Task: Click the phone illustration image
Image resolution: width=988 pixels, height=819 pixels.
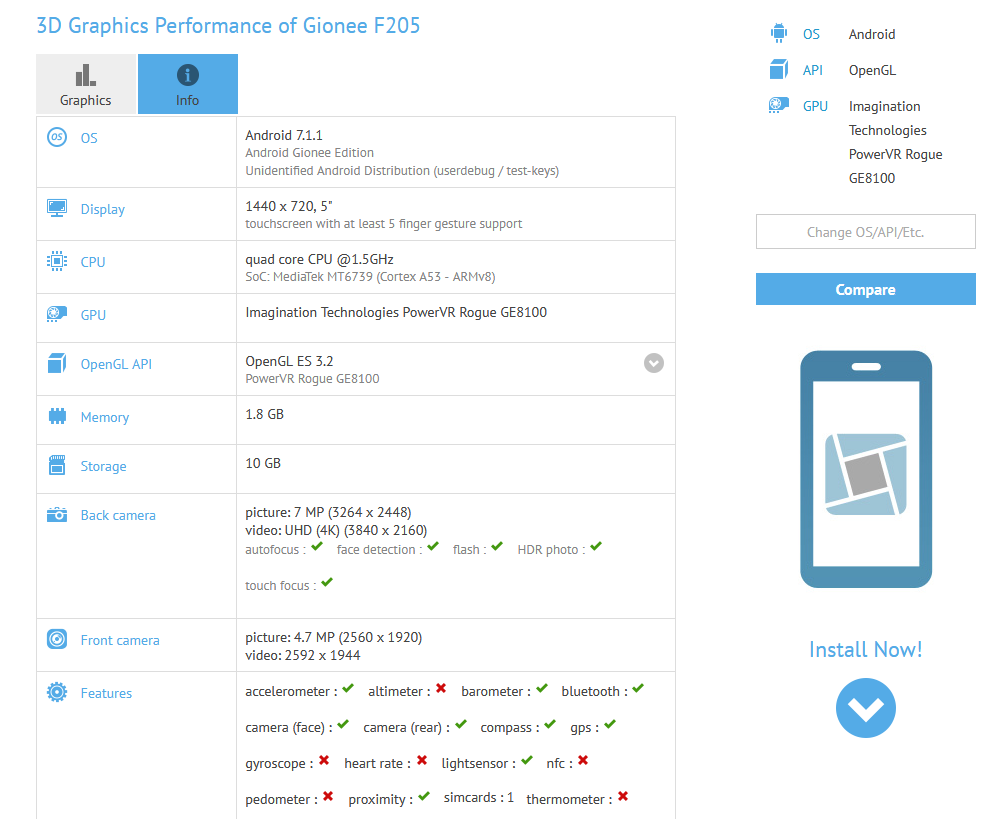Action: 866,469
